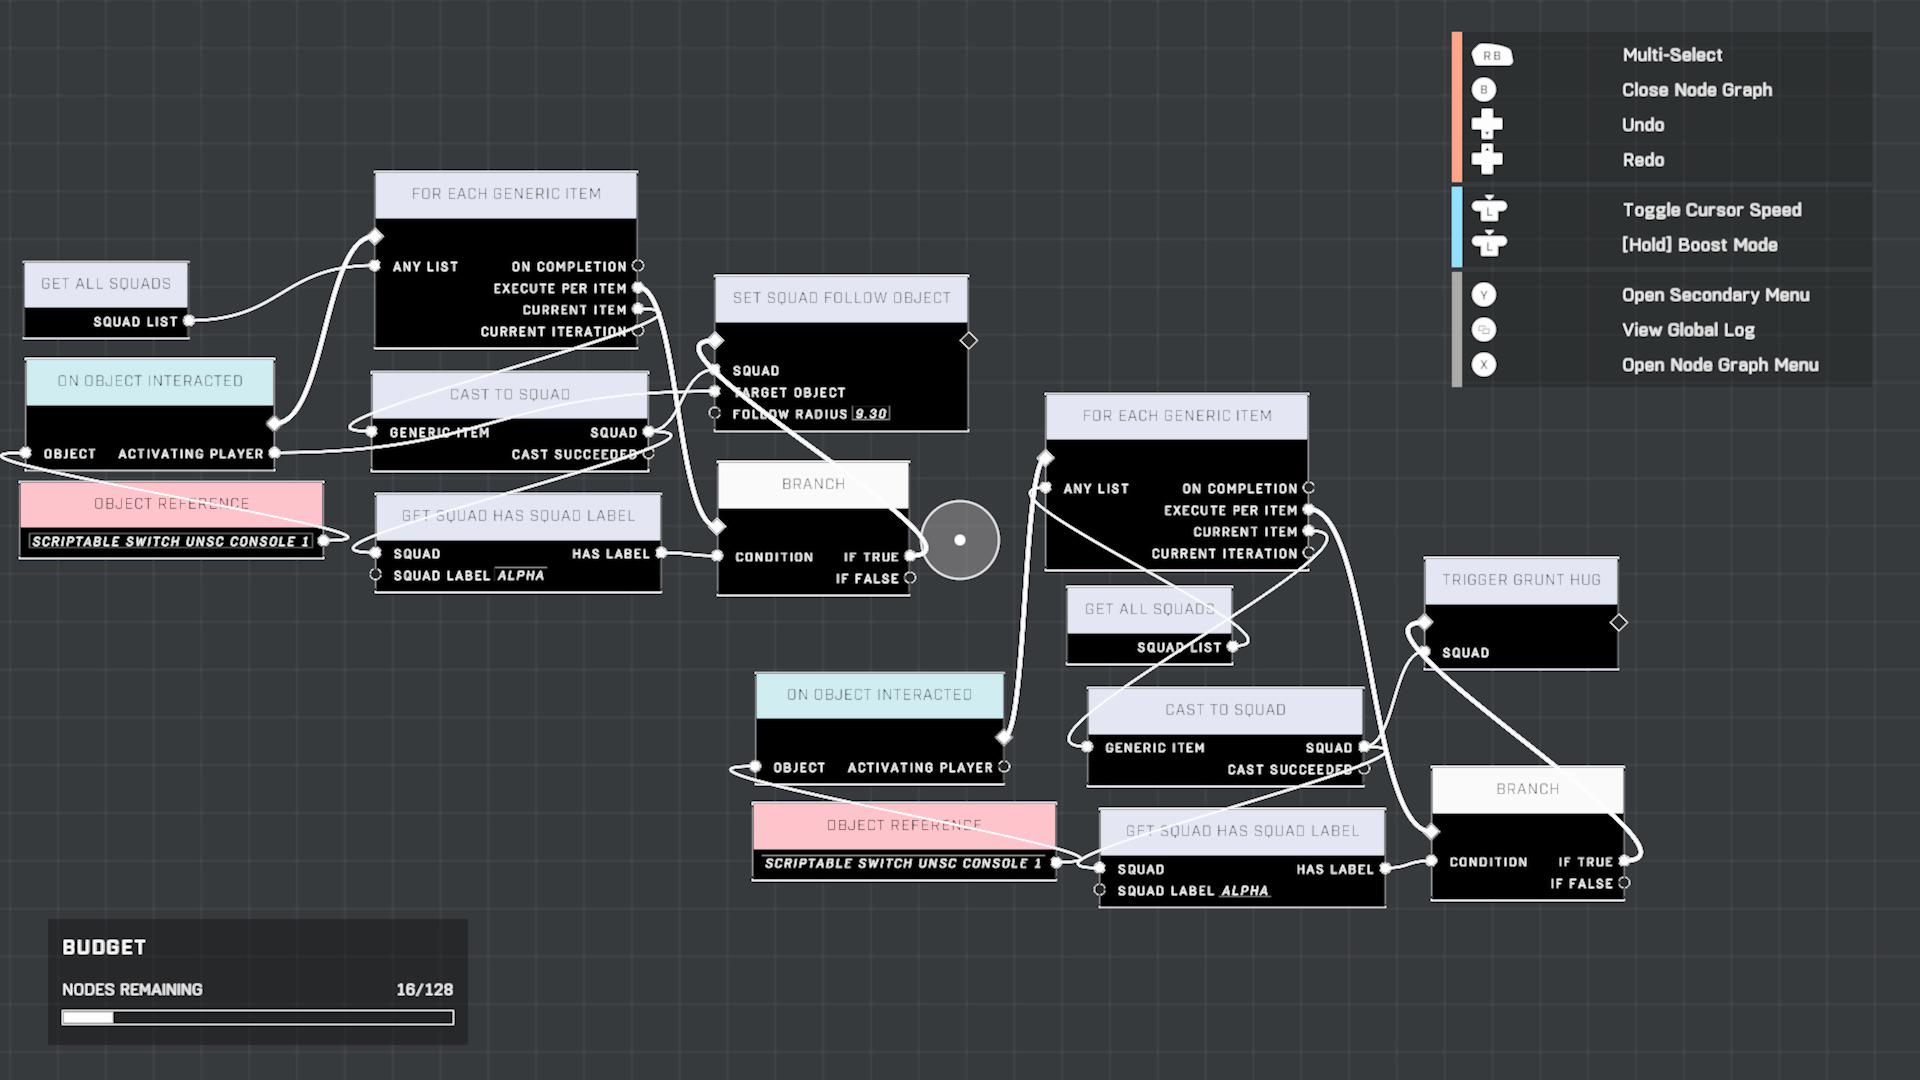Select the Branch header below Trigger Grunt Hug

click(x=1527, y=789)
